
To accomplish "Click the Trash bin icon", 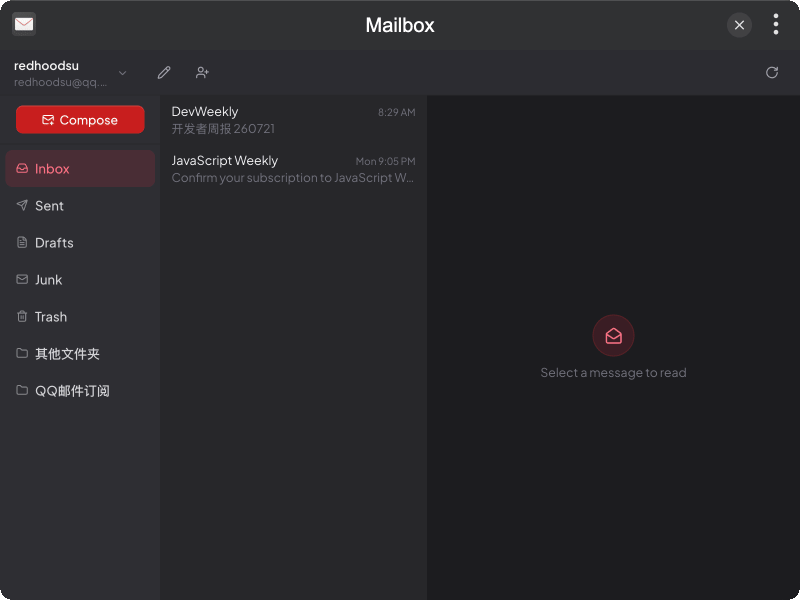I will pyautogui.click(x=22, y=316).
